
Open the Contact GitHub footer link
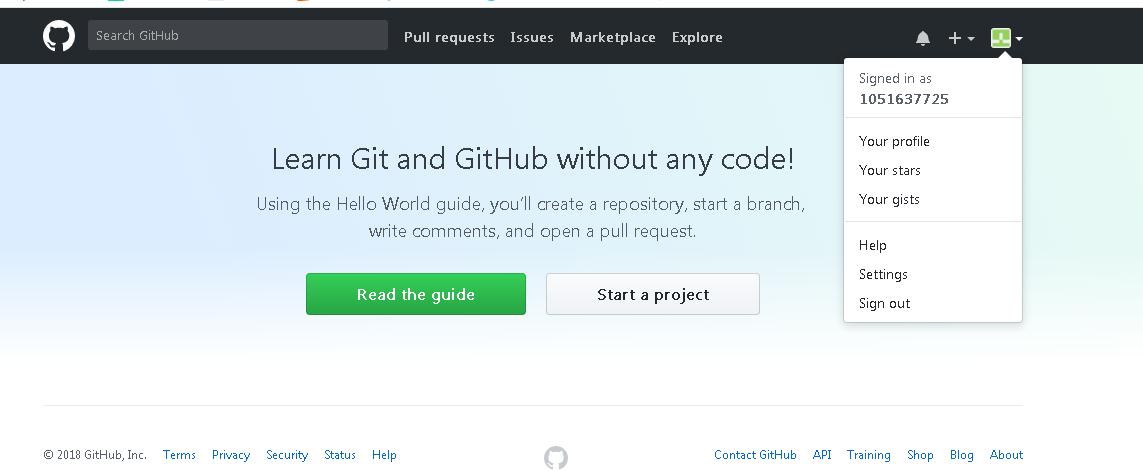click(755, 455)
